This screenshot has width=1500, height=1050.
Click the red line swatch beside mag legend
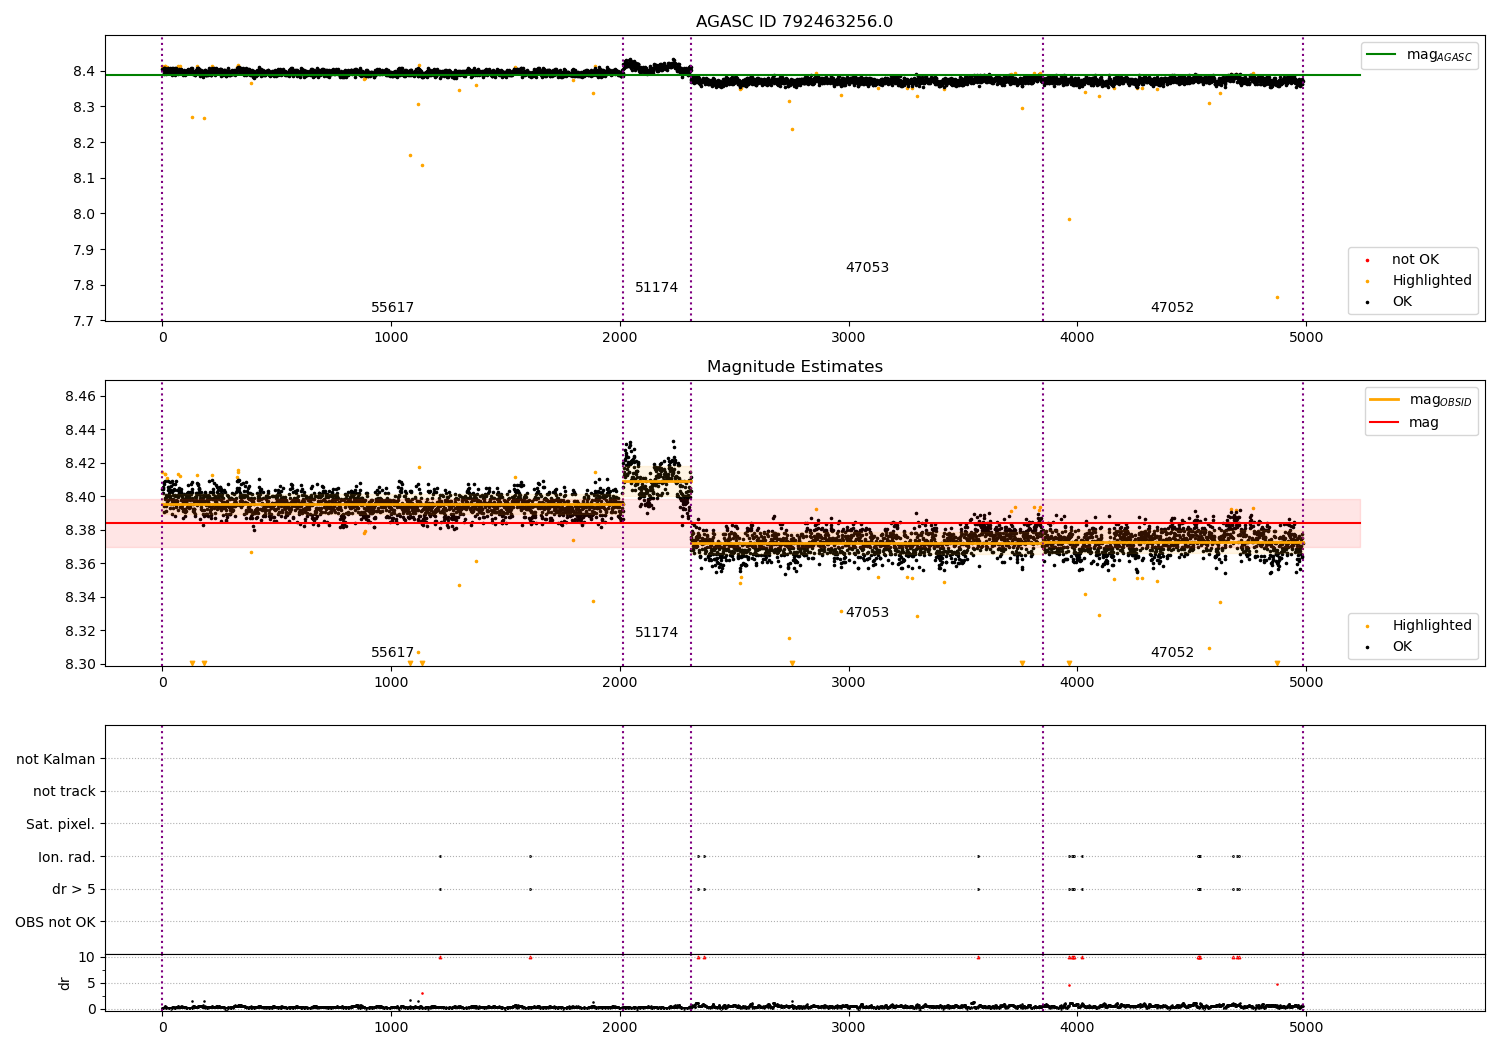(x=1384, y=423)
